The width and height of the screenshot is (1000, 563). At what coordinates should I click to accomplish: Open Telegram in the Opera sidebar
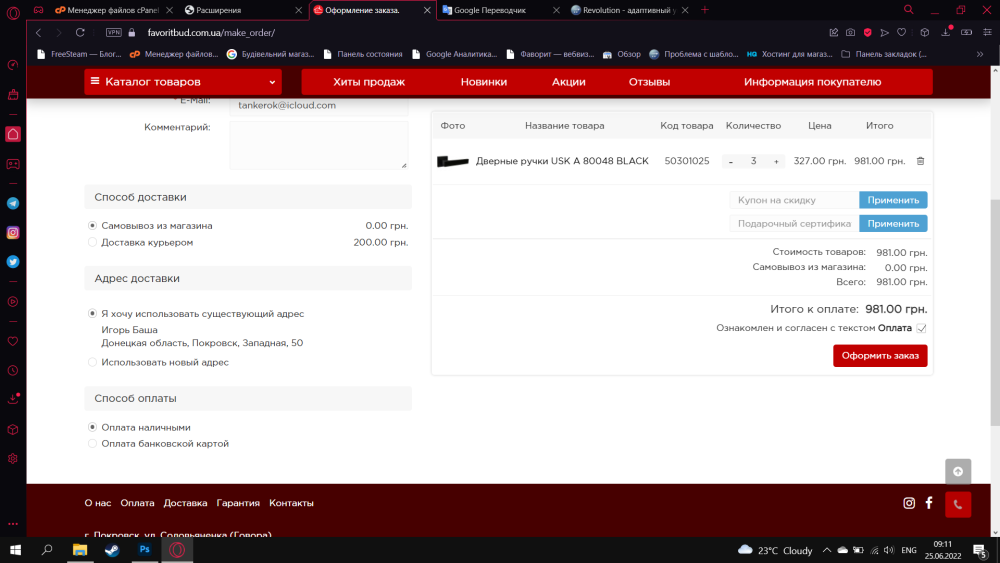pos(13,203)
